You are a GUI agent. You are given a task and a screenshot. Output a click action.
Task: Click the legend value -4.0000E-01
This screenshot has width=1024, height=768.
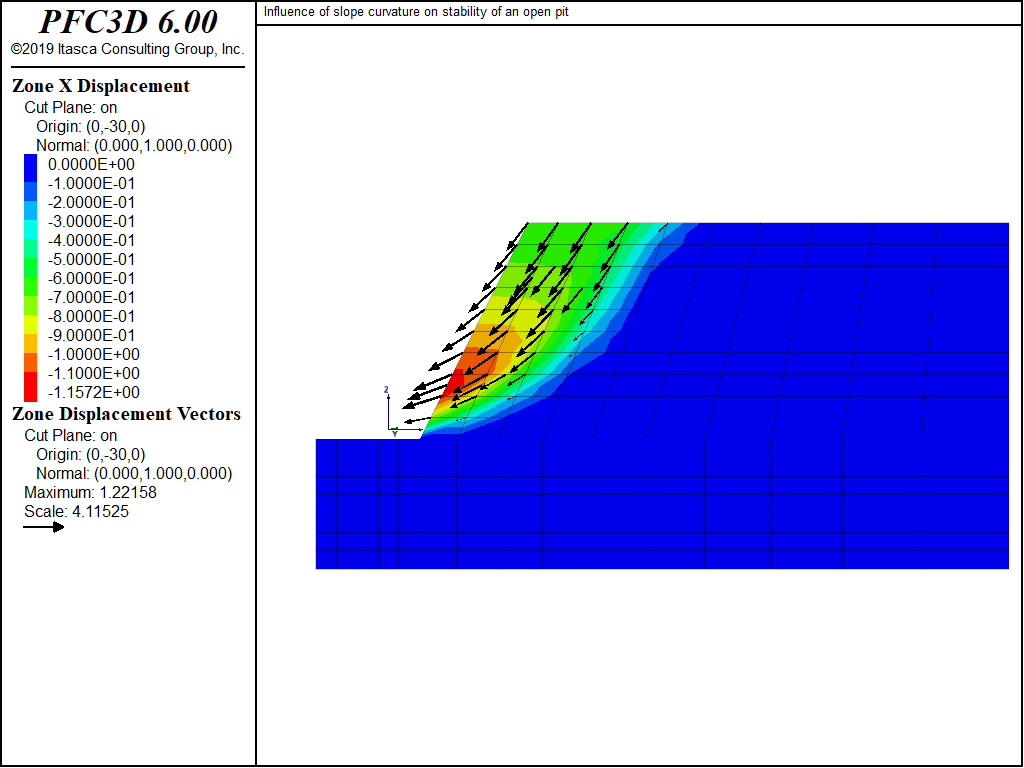[x=91, y=240]
